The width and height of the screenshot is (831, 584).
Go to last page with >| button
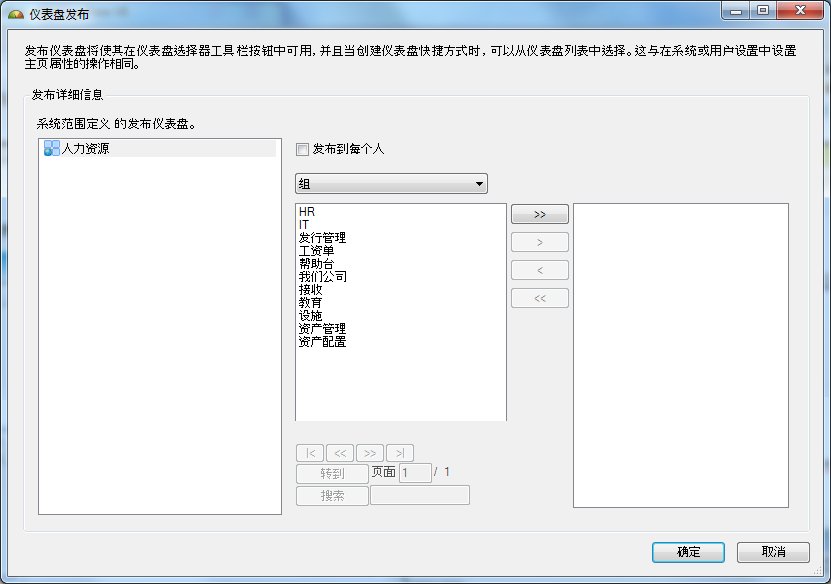pyautogui.click(x=400, y=453)
